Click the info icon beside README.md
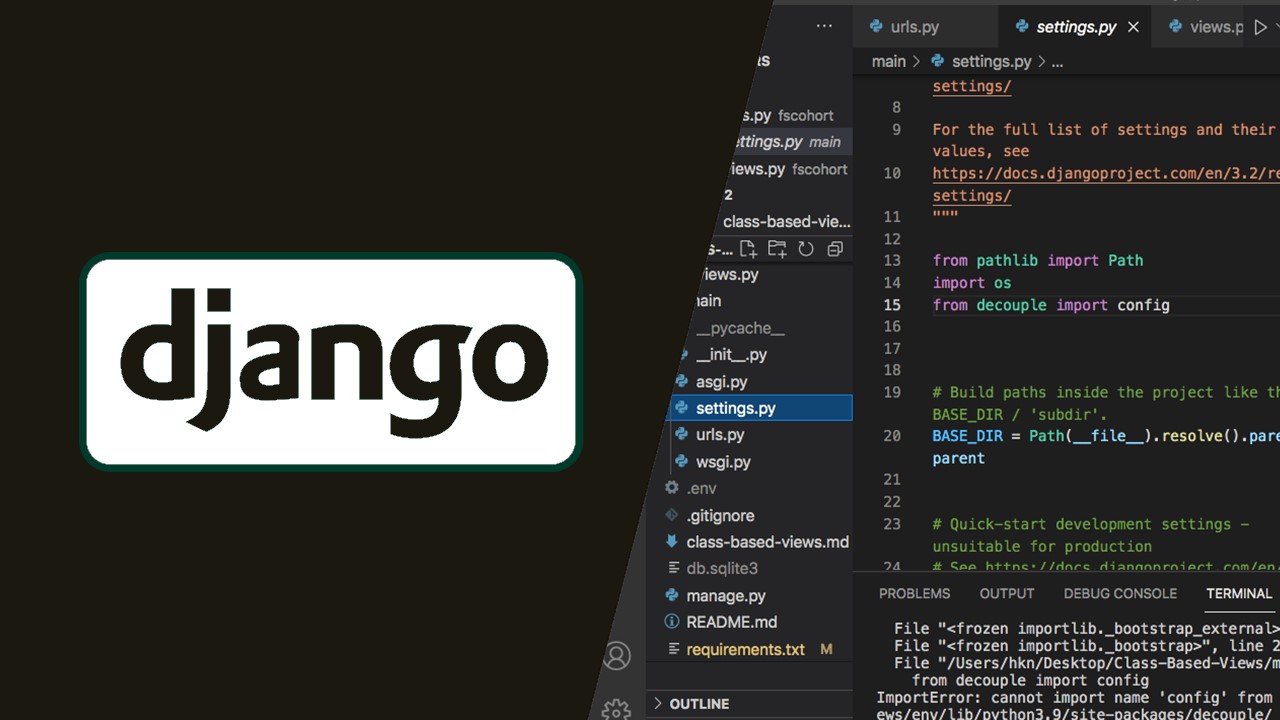The image size is (1280, 720). pos(672,622)
